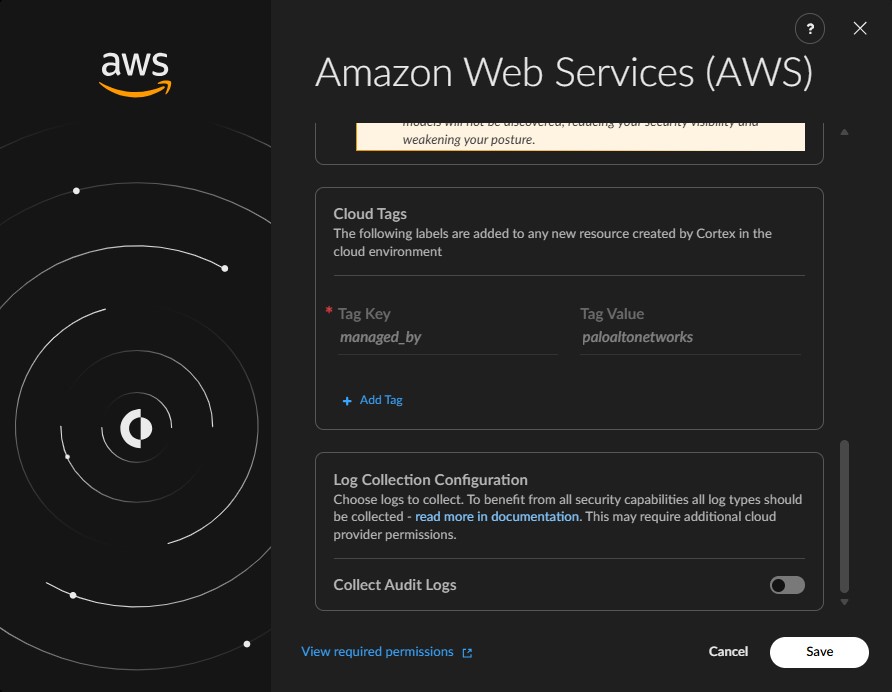
Task: Open View required permissions link
Action: [x=377, y=652]
